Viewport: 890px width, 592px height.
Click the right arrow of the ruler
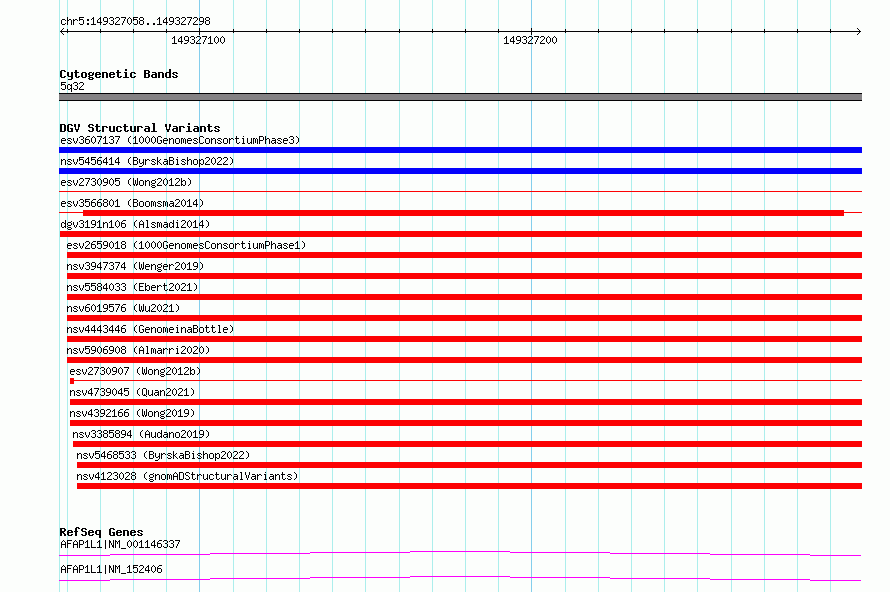click(858, 31)
